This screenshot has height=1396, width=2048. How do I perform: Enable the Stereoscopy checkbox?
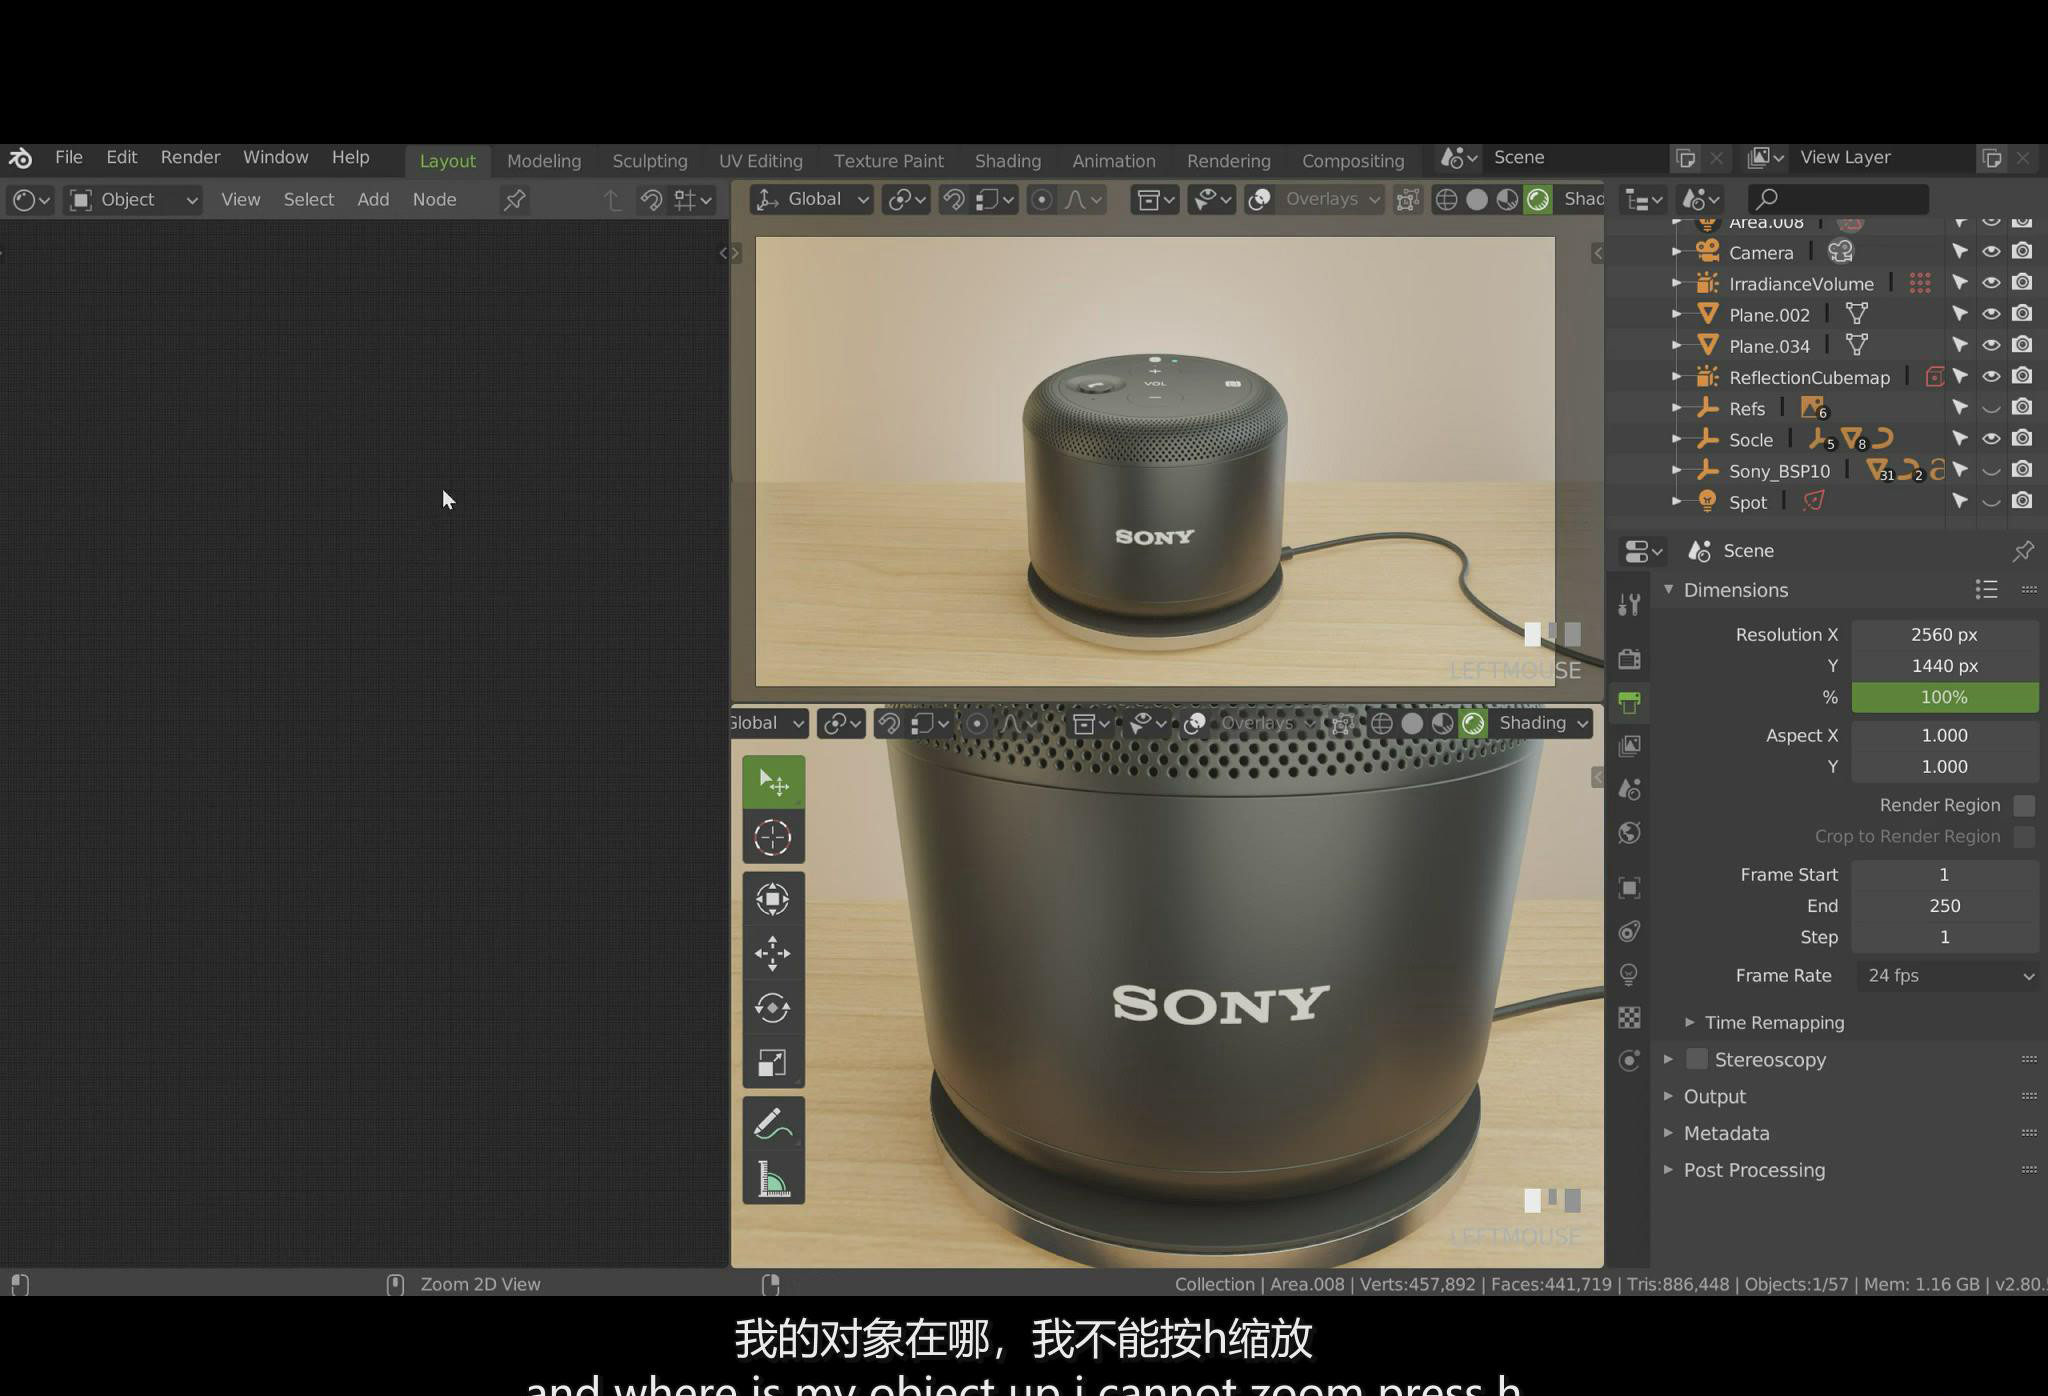tap(1697, 1059)
